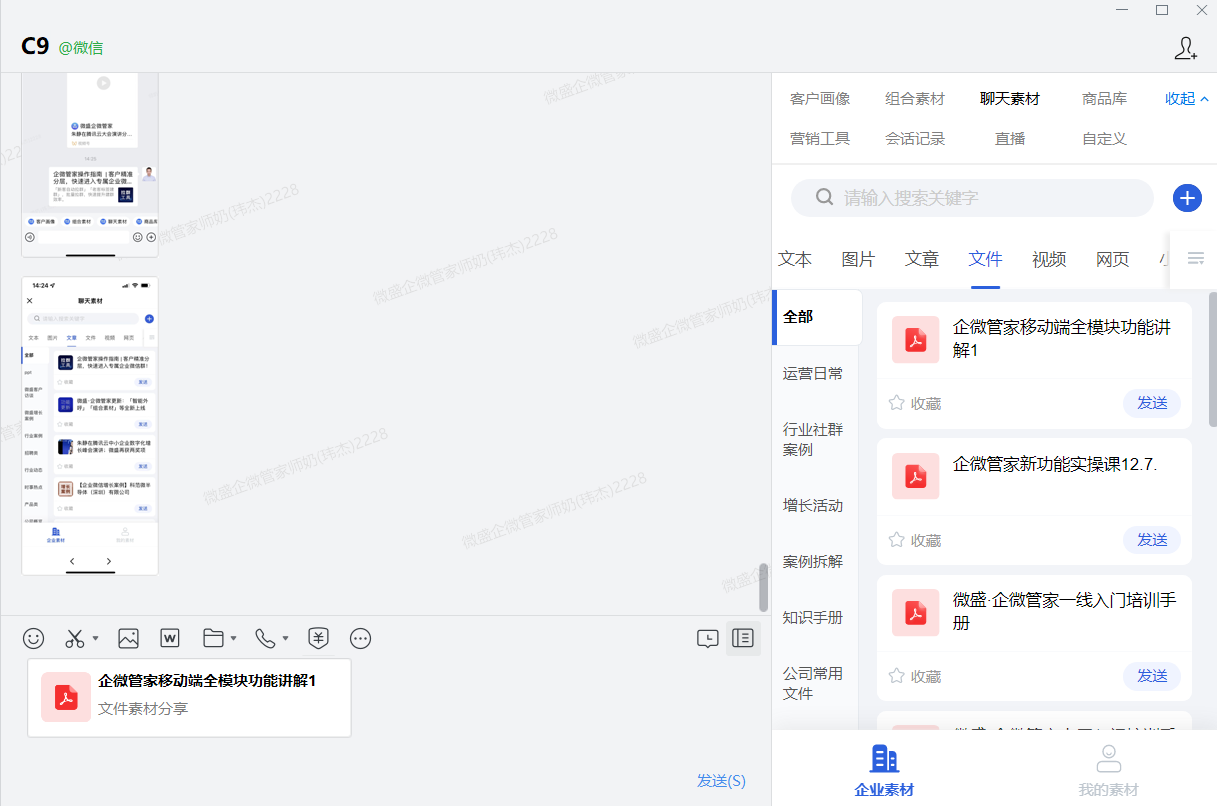Switch material type to 文章
Viewport: 1217px width, 806px height.
click(922, 259)
